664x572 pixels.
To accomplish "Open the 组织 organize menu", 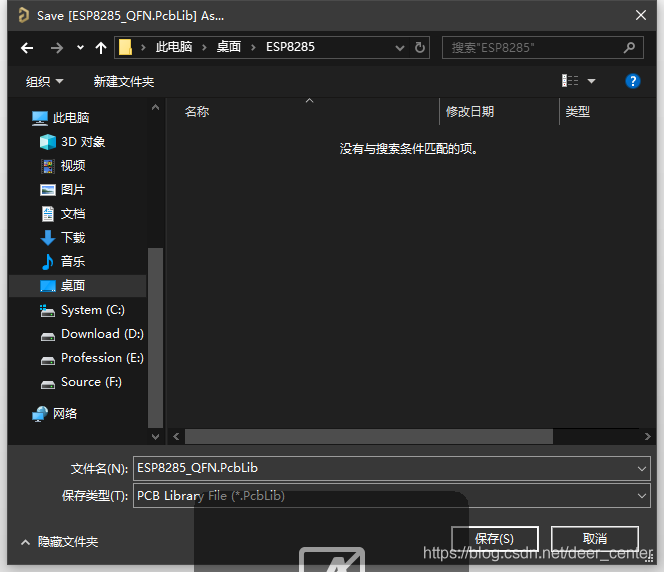I will [x=44, y=81].
